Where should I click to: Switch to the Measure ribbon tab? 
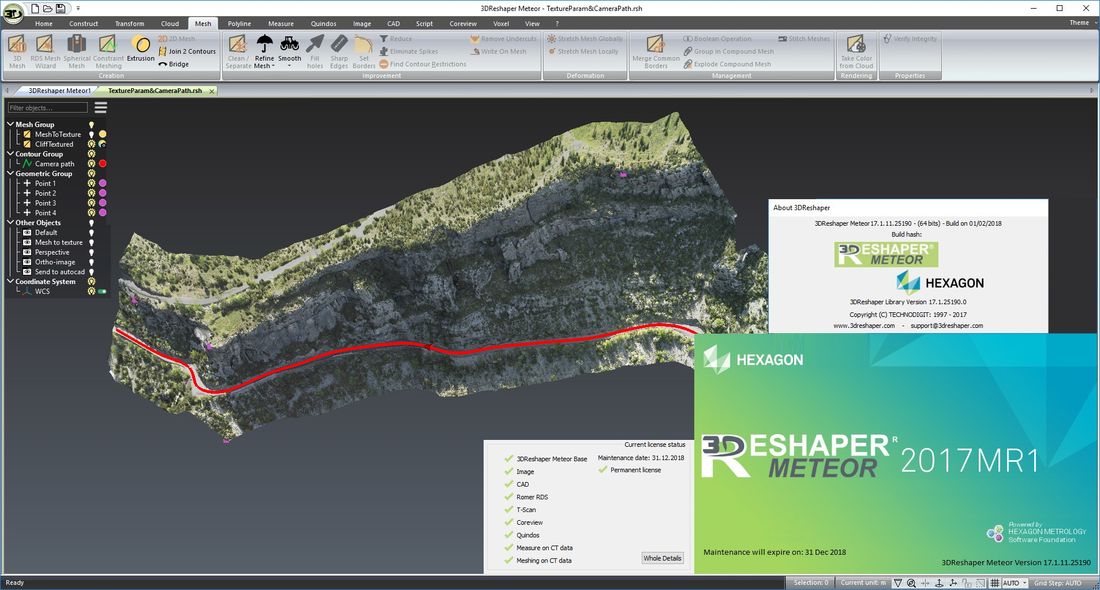tap(281, 23)
